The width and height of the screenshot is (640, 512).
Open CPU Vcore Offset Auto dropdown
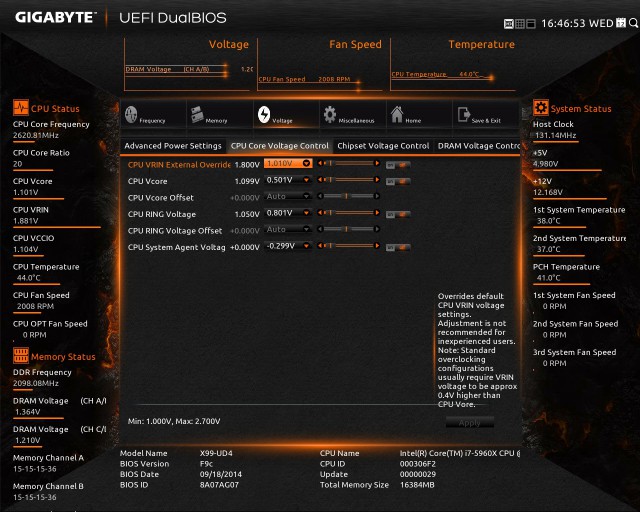coord(288,196)
